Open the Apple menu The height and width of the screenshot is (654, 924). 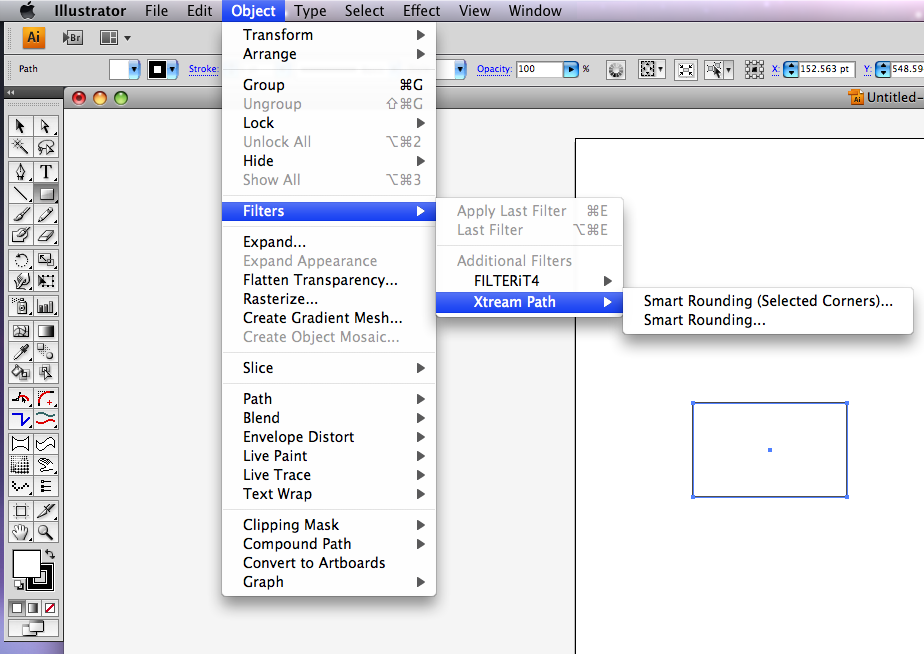(x=27, y=11)
